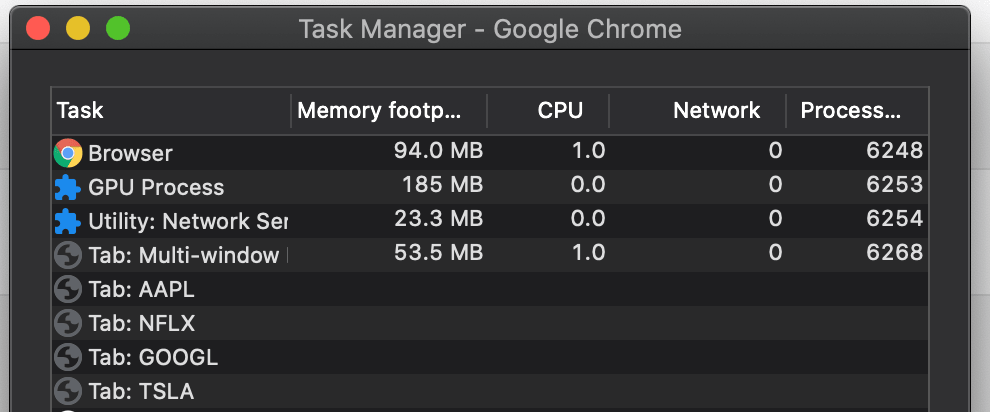Click the globe icon beside Tab: NFLX
990x412 pixels.
click(68, 323)
